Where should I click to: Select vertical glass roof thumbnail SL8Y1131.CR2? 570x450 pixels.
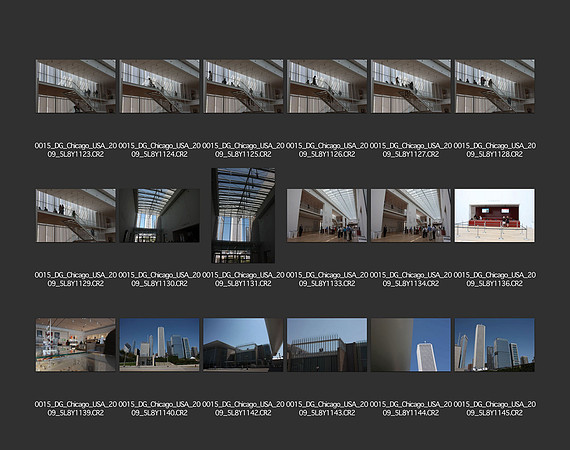tap(243, 215)
